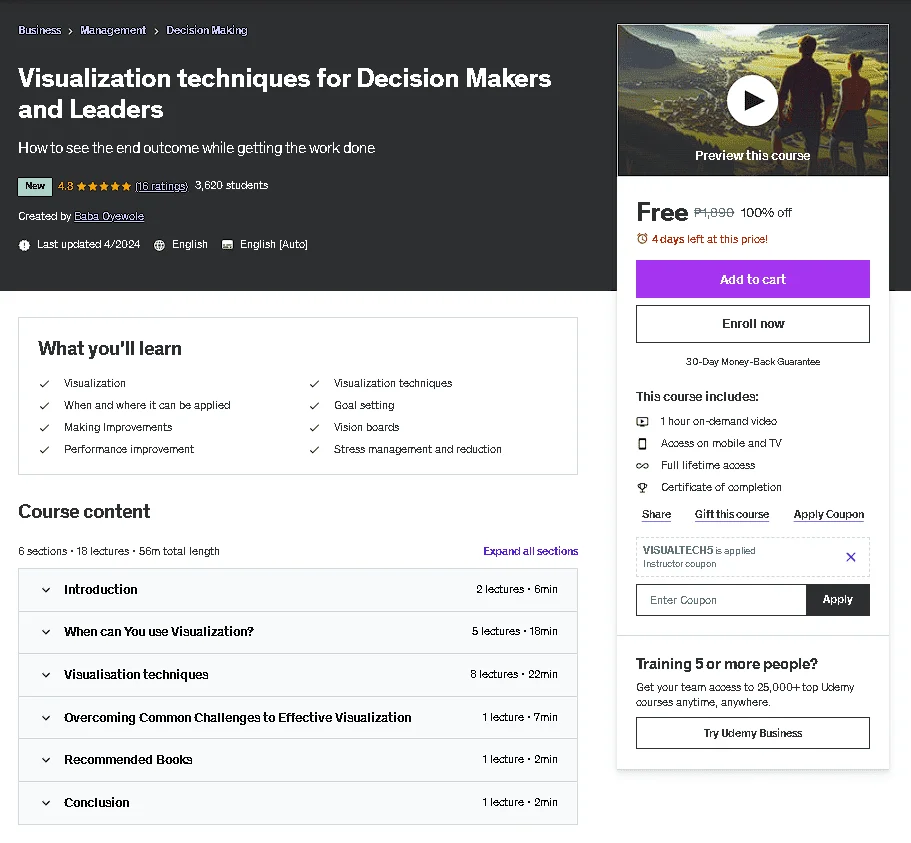
Task: Click the Preview this course caption
Action: pos(752,156)
